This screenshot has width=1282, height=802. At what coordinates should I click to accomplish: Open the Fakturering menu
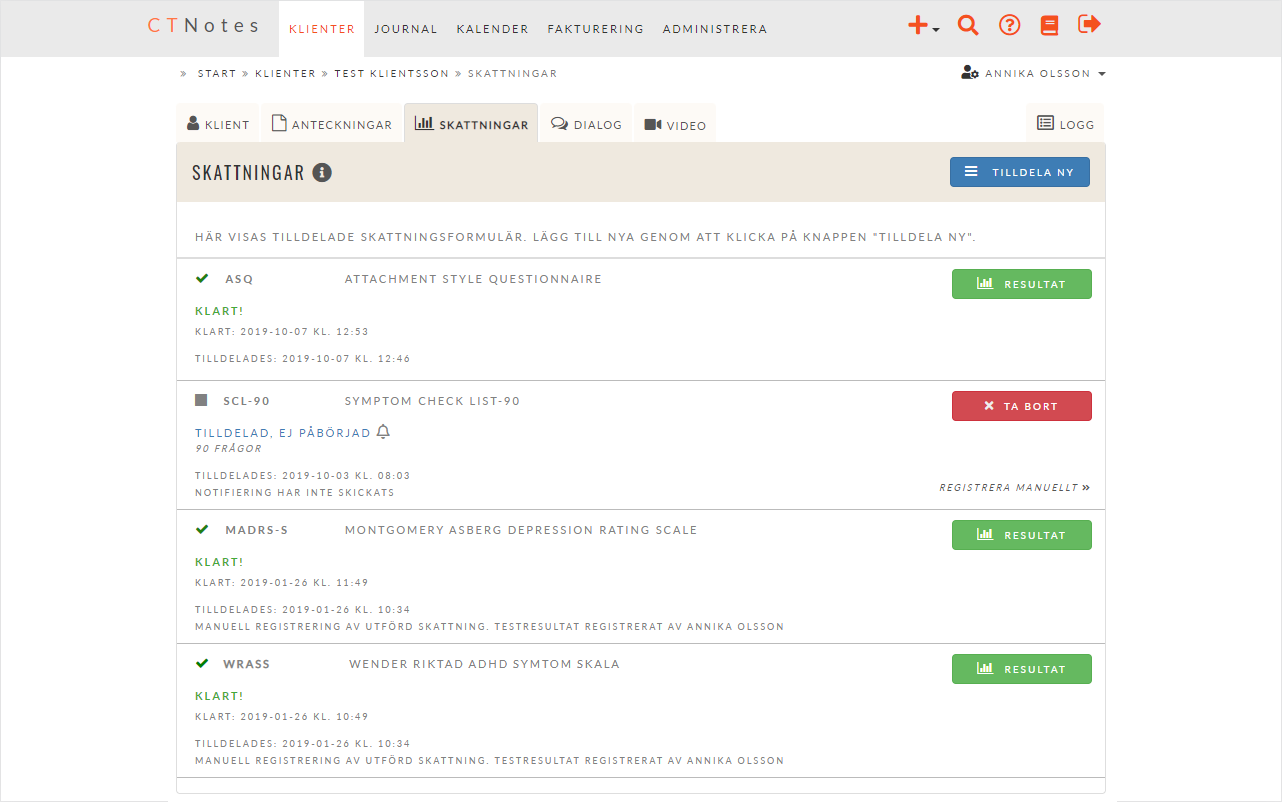(x=595, y=29)
